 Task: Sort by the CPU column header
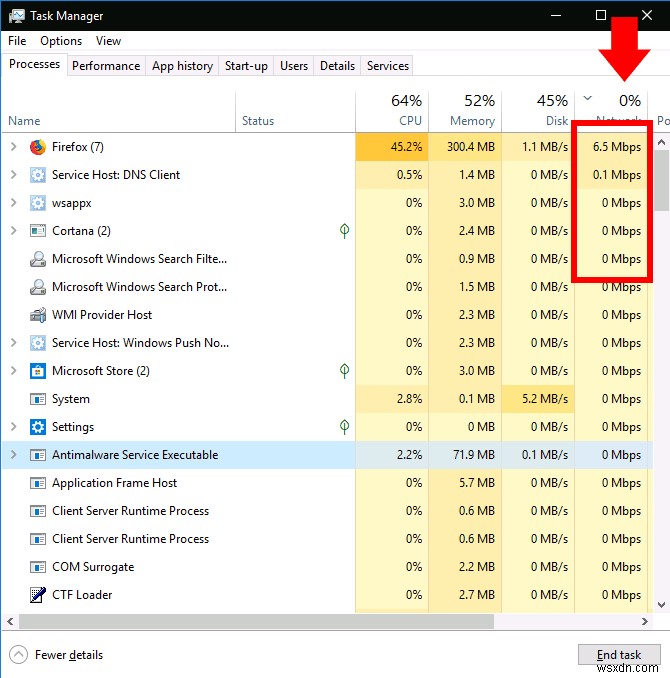(x=392, y=111)
